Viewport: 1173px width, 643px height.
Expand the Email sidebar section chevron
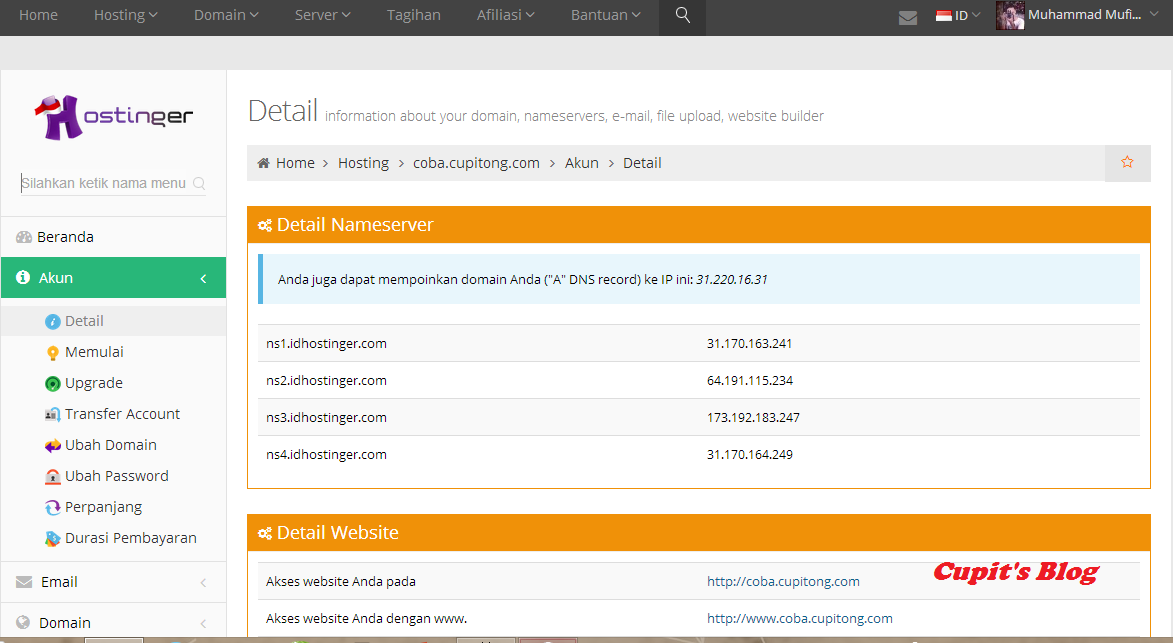(x=203, y=582)
